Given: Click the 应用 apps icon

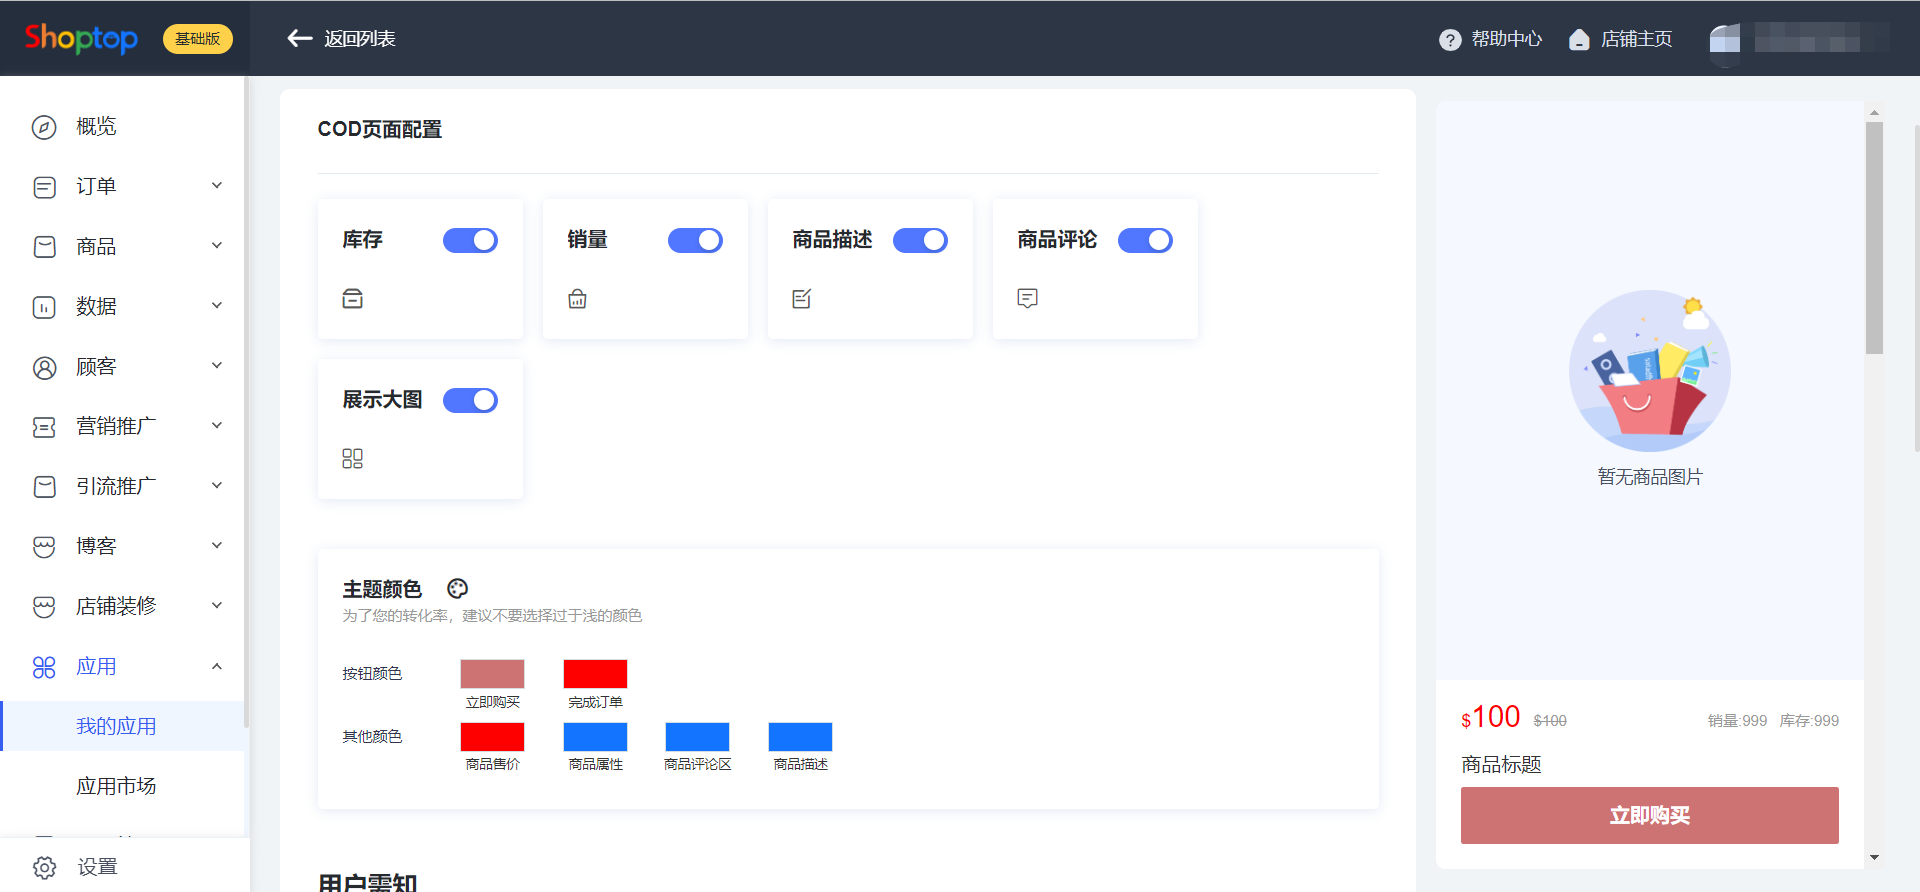Looking at the screenshot, I should [x=44, y=667].
